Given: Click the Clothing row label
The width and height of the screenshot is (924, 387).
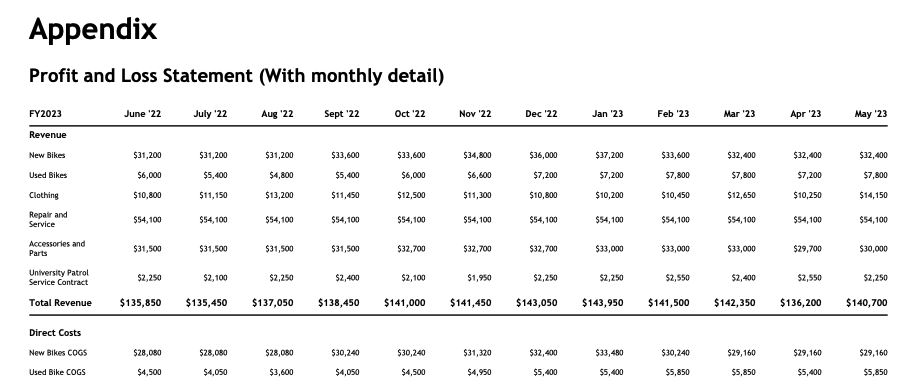Looking at the screenshot, I should [44, 195].
